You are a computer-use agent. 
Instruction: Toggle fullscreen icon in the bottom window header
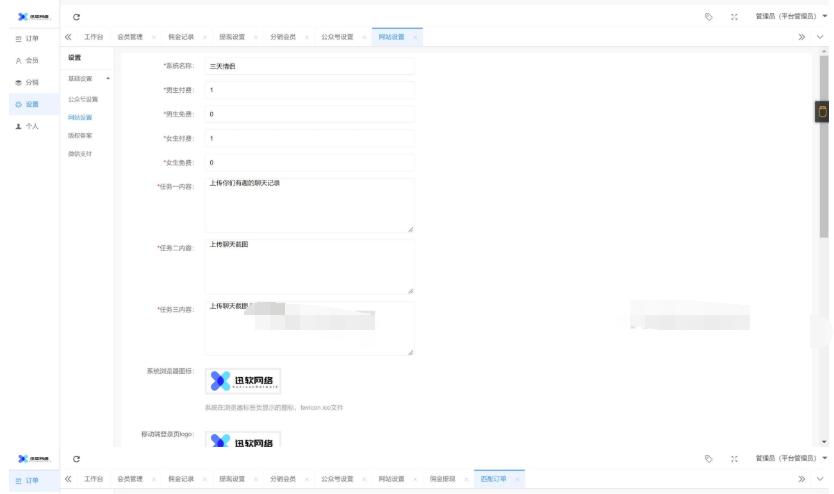(734, 459)
